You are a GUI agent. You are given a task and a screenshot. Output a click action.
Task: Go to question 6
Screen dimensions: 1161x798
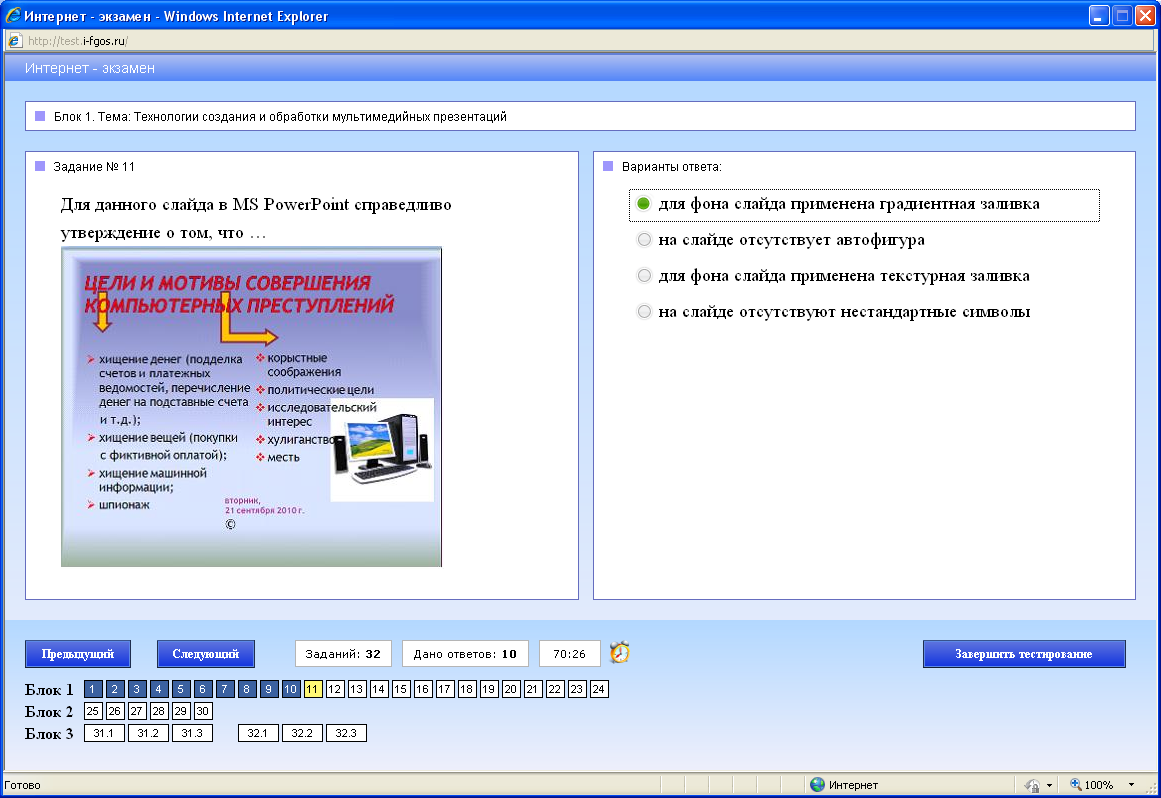click(202, 689)
